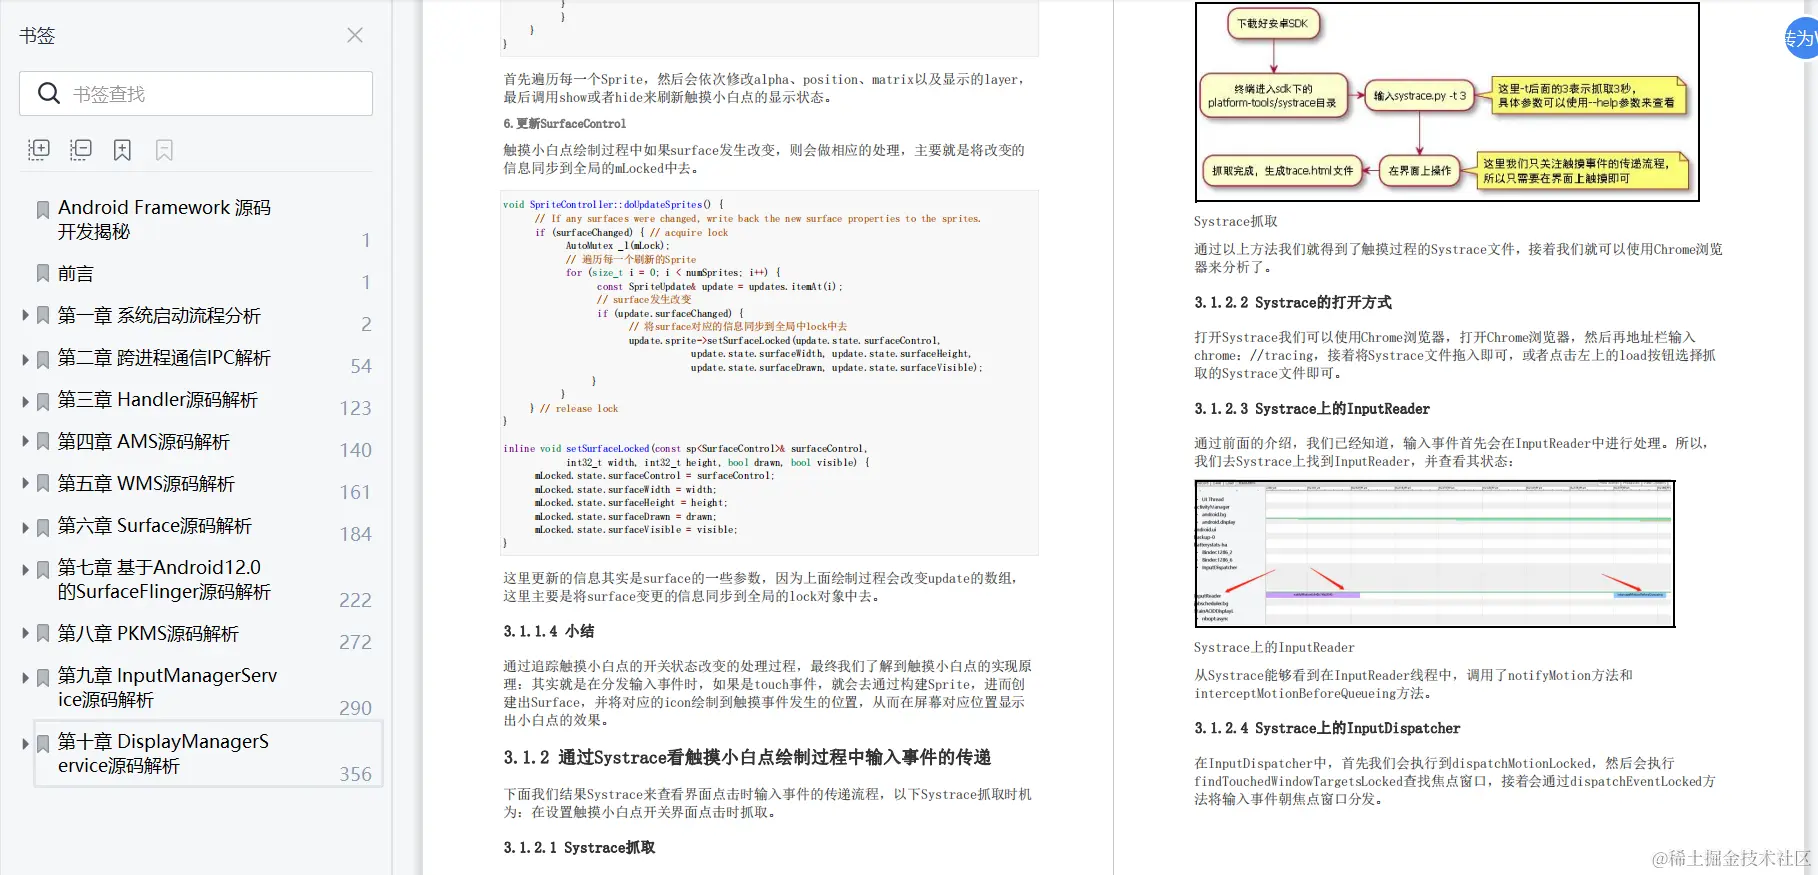The width and height of the screenshot is (1818, 875).
Task: Open the 前言 bookmark
Action: pos(75,273)
